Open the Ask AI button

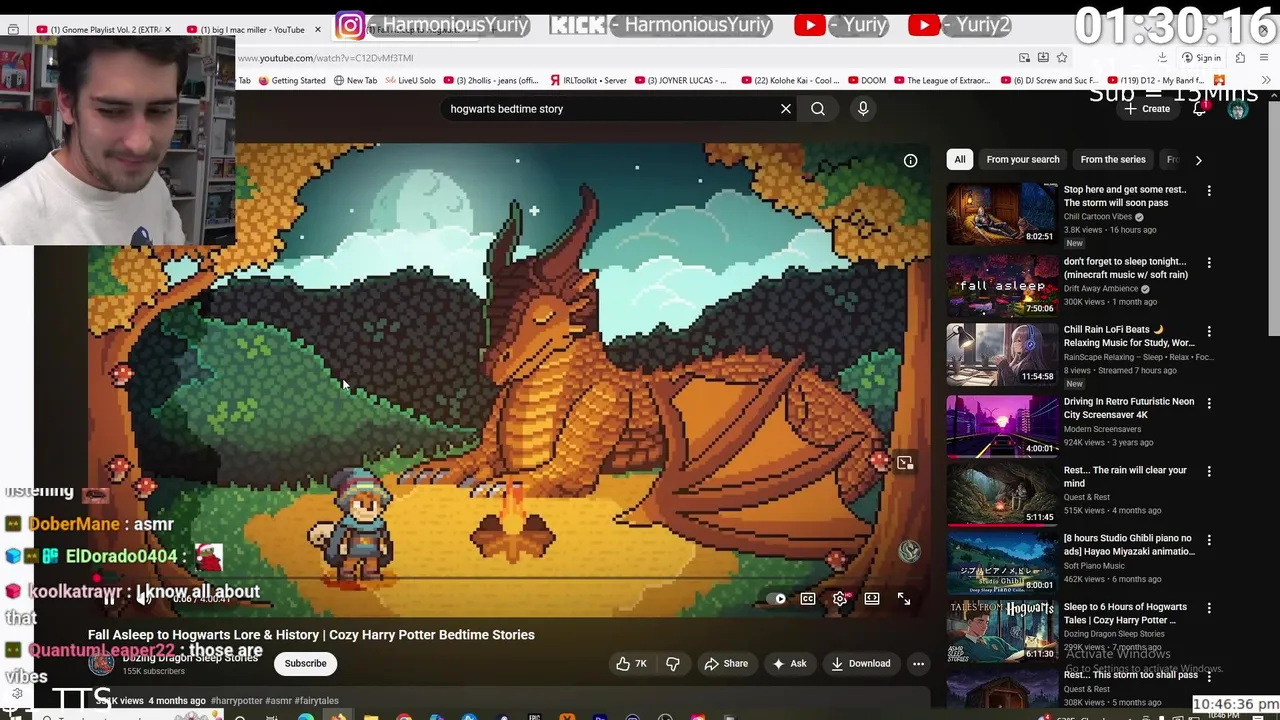pos(789,664)
